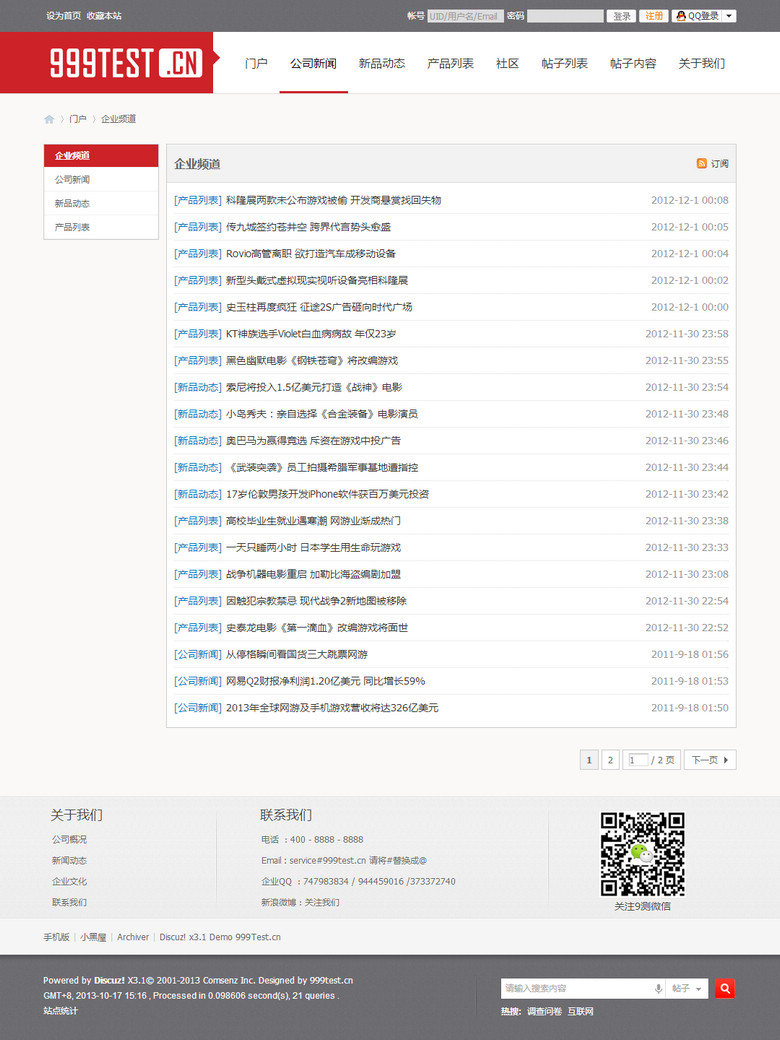Focus the footer search input 请输入搜索内容

[576, 988]
